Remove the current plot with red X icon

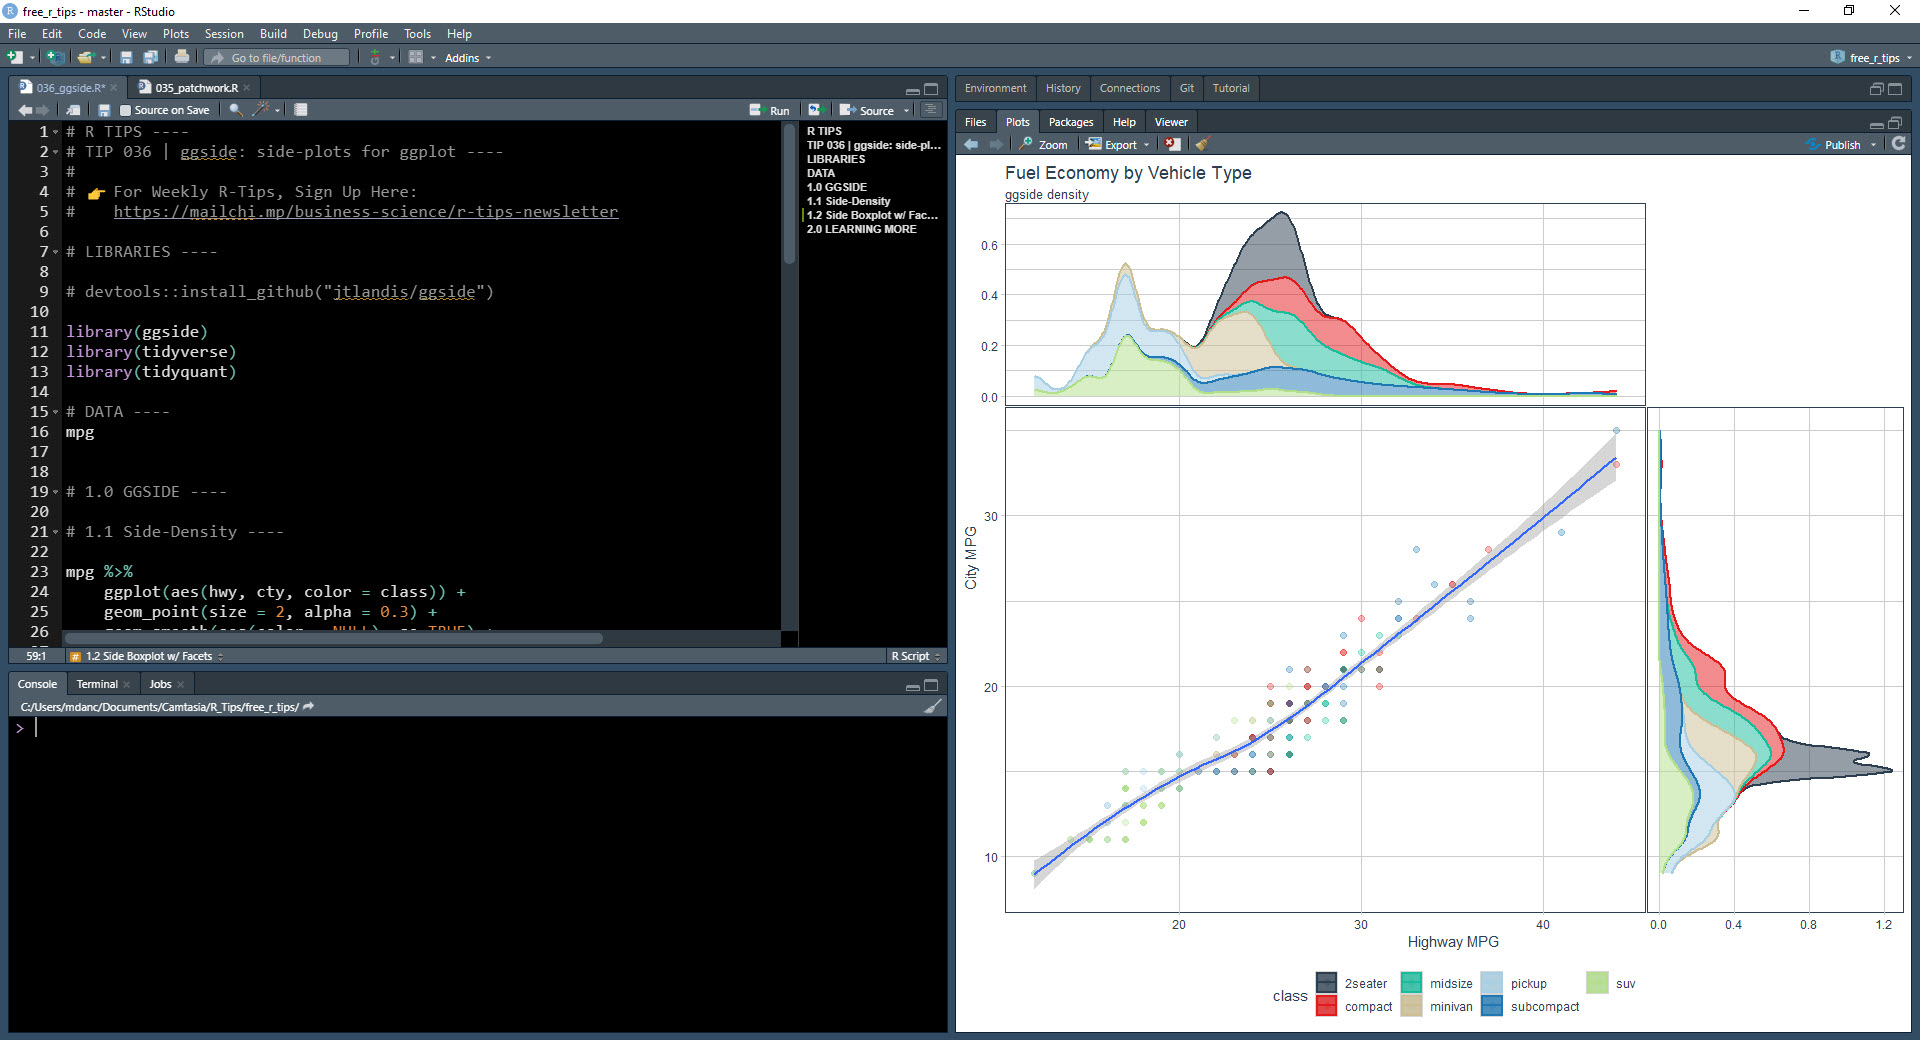pos(1173,144)
